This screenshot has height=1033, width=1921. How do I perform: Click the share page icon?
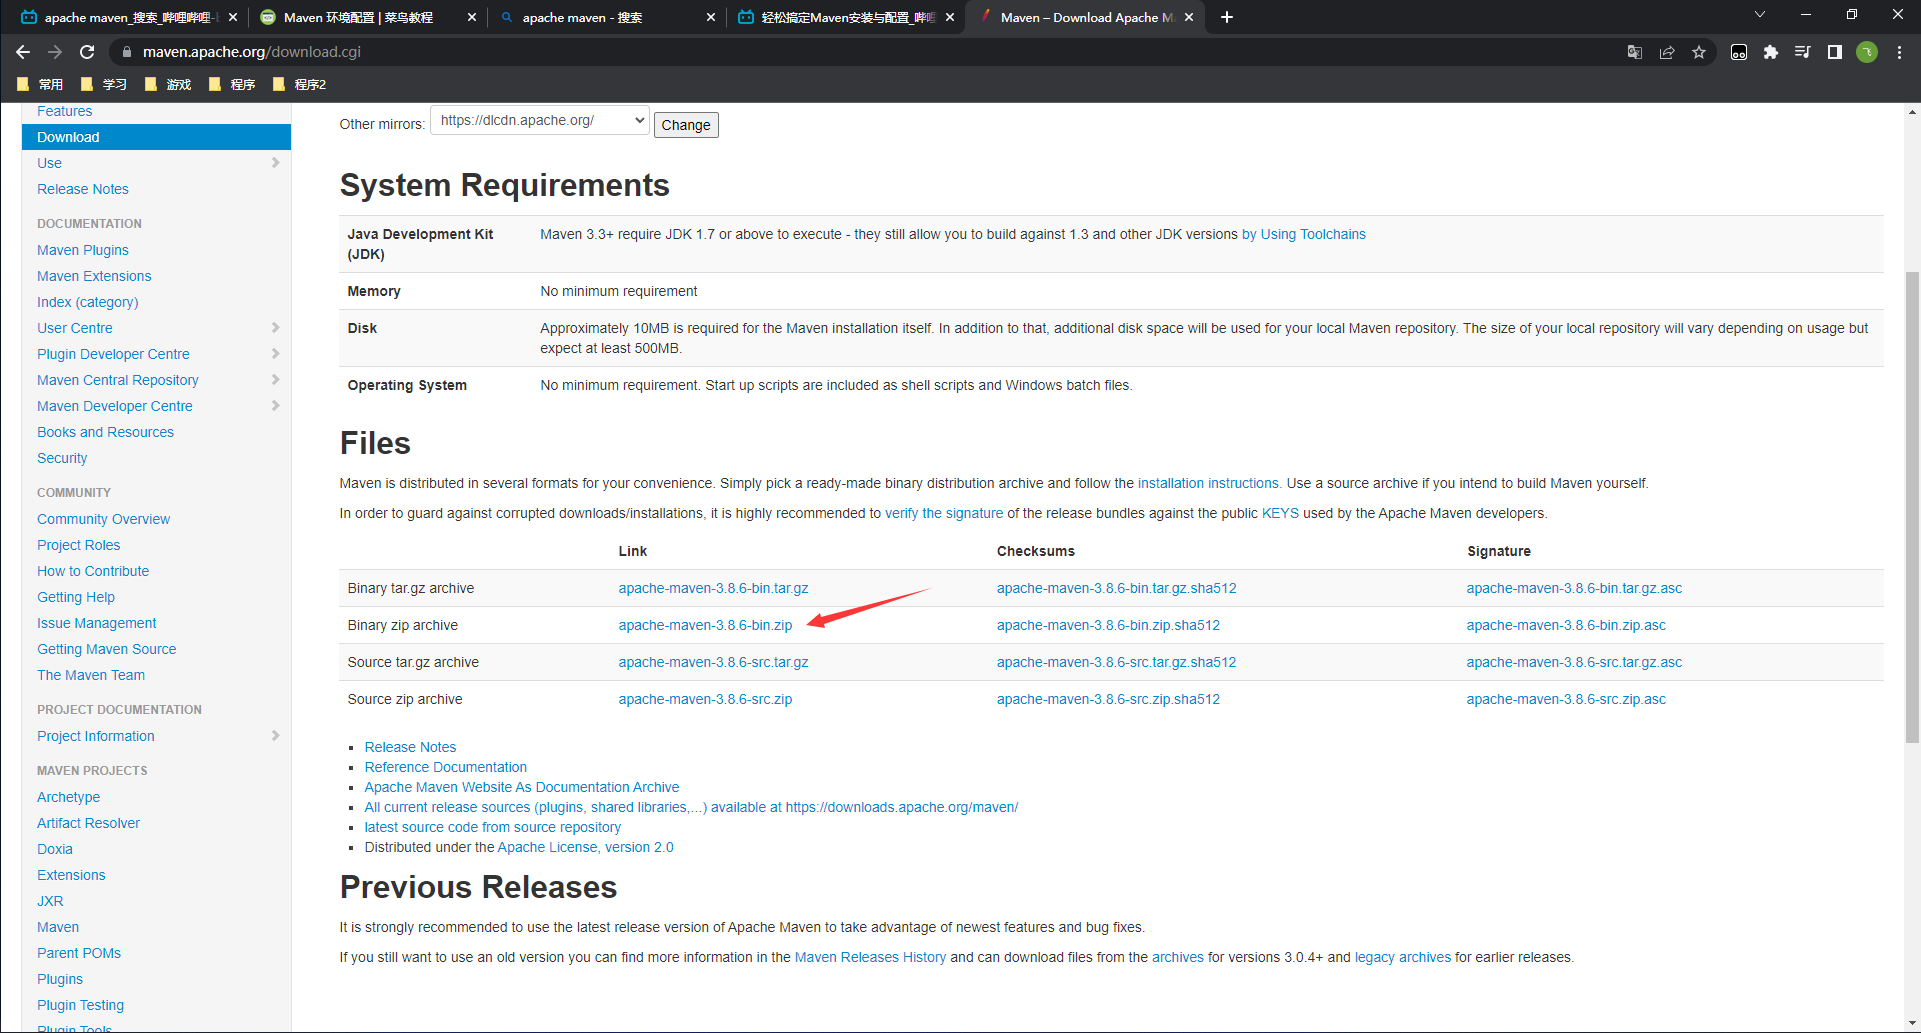coord(1667,52)
